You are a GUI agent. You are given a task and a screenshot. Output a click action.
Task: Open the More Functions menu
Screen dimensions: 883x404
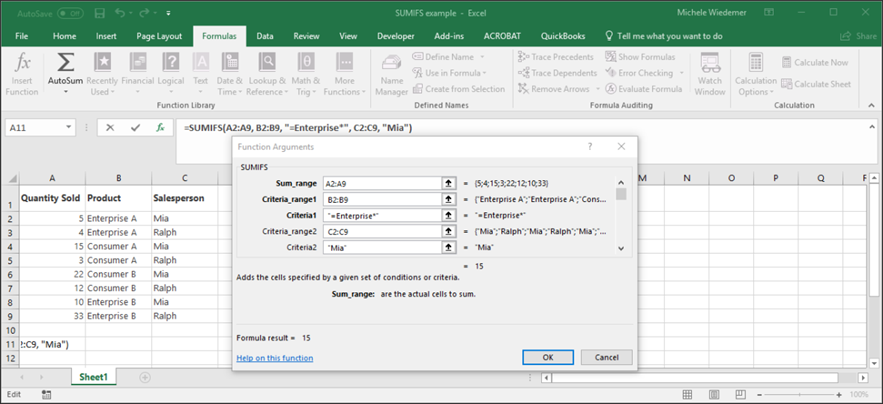point(344,74)
